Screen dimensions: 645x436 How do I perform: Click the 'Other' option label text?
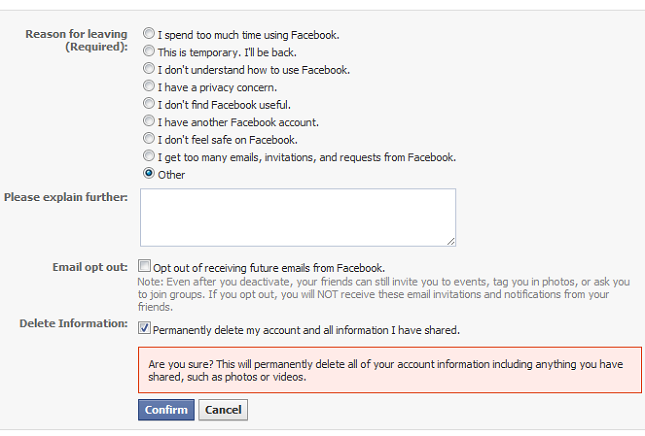[170, 175]
